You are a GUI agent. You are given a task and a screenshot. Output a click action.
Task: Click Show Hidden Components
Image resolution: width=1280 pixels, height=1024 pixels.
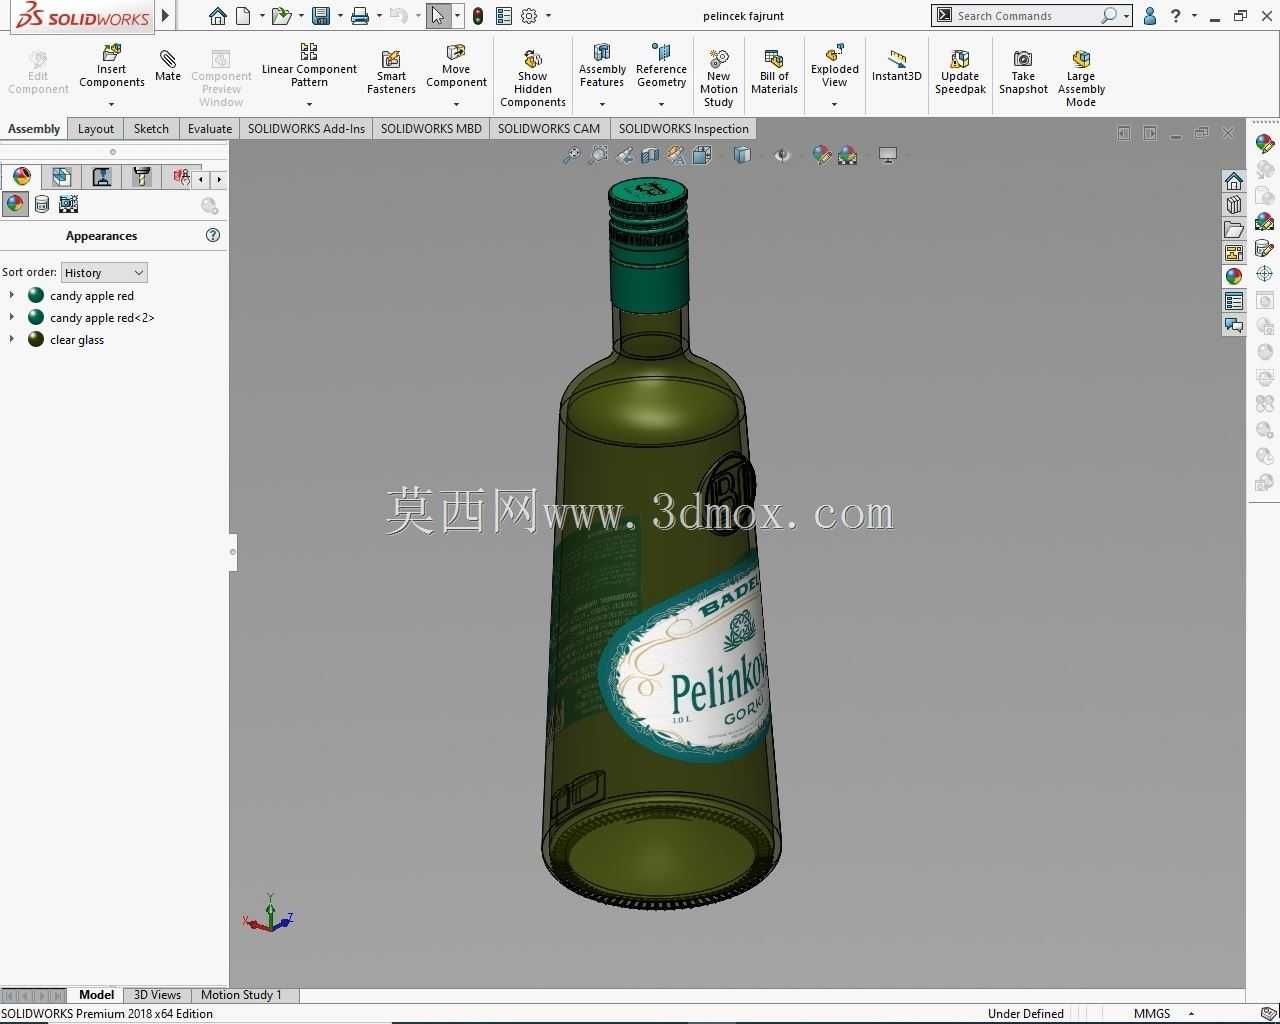(533, 78)
